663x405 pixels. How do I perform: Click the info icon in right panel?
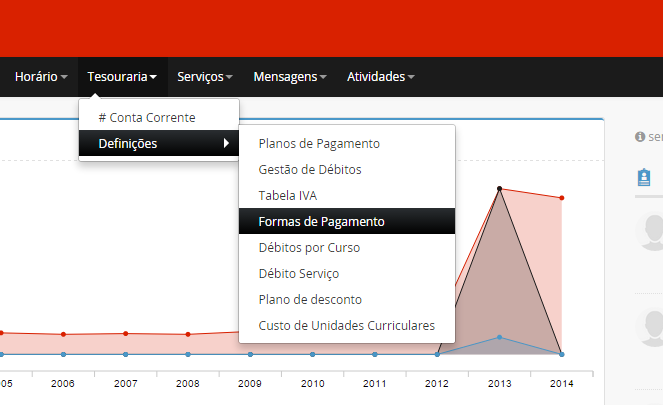(640, 136)
